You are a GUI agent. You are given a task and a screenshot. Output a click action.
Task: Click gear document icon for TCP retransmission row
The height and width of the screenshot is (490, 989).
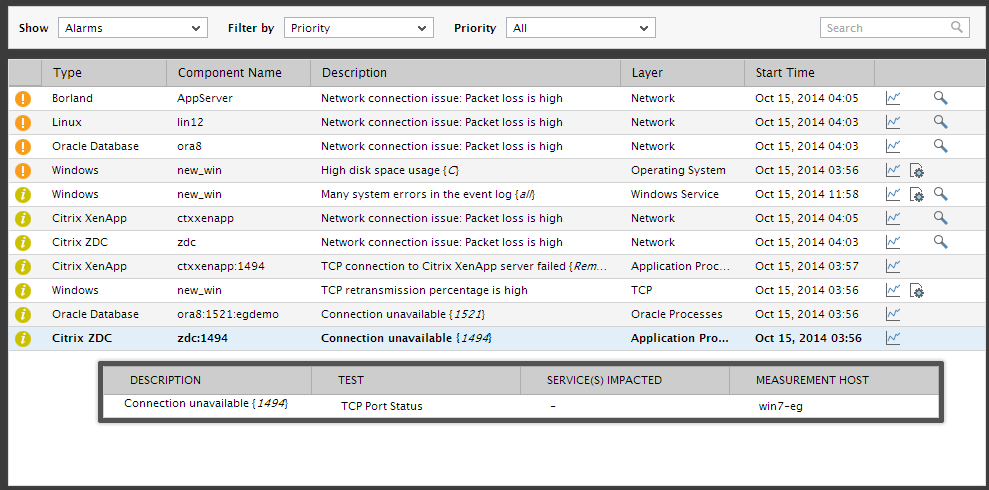point(916,291)
